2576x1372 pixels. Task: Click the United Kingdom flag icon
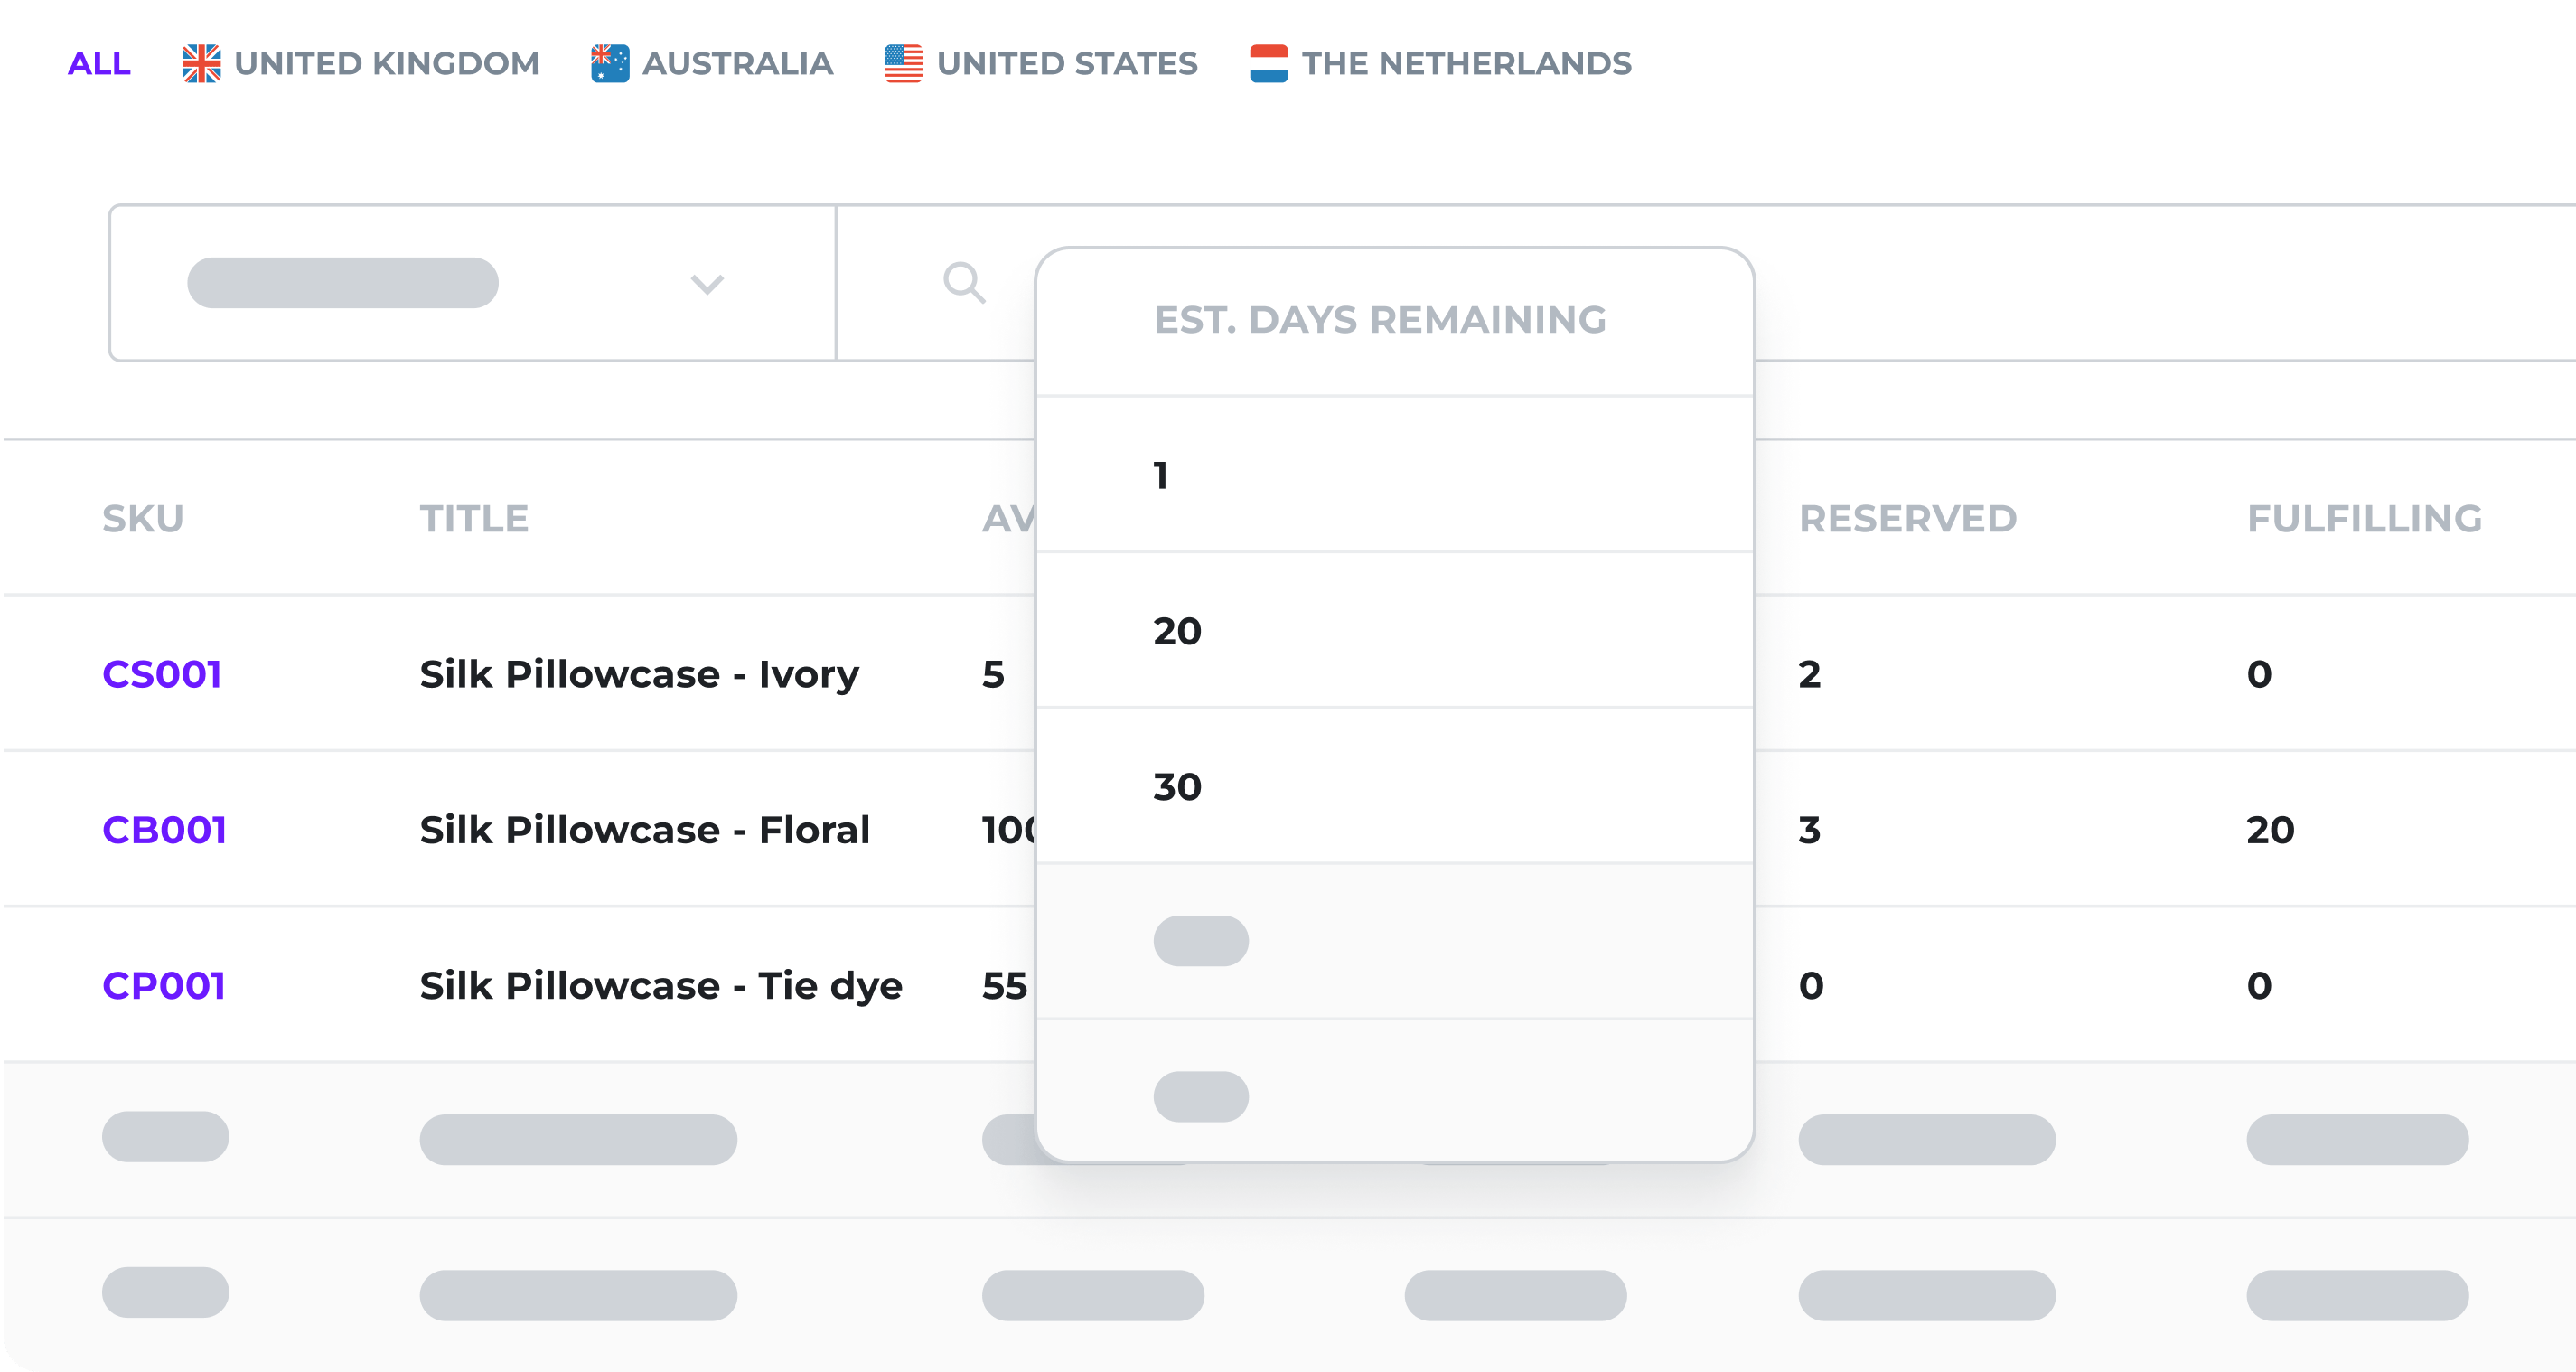coord(201,64)
